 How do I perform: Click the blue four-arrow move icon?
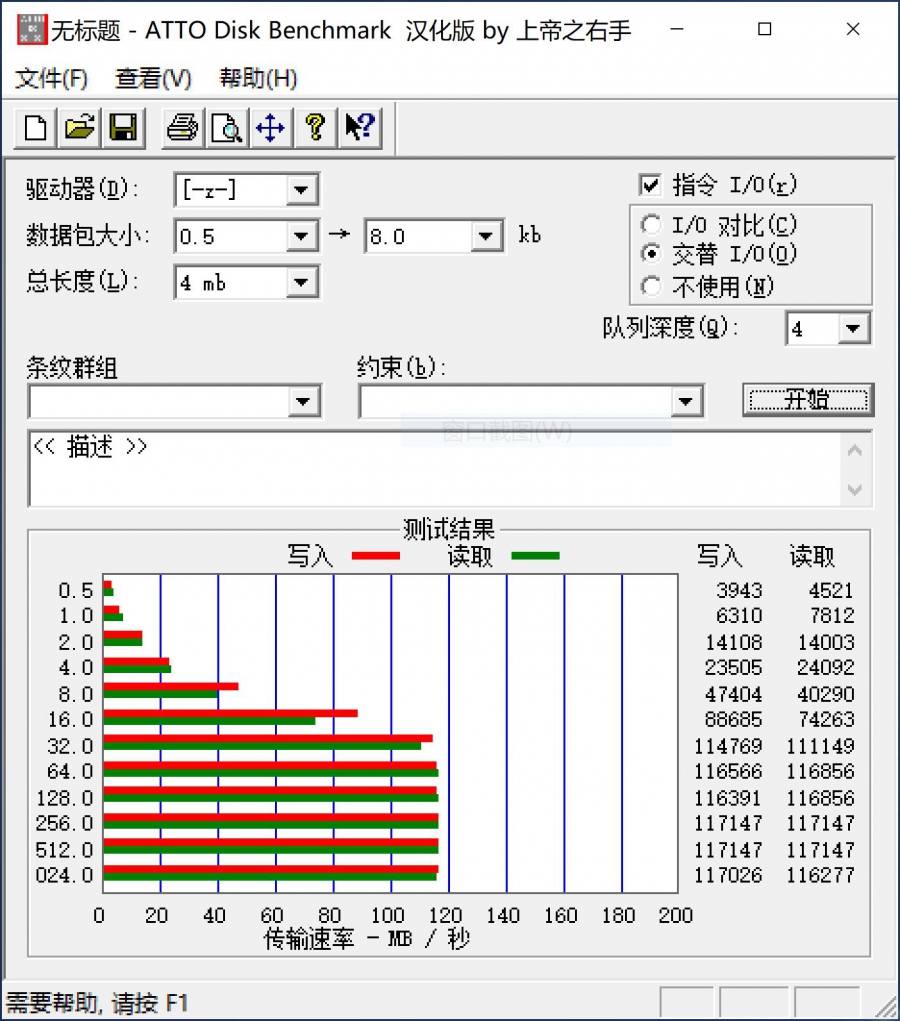270,128
